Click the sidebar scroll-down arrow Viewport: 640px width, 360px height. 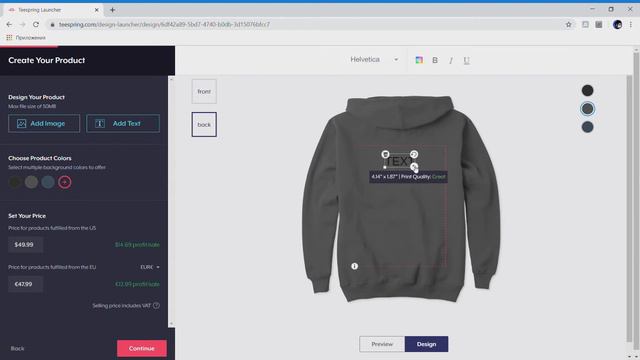pyautogui.click(x=171, y=324)
